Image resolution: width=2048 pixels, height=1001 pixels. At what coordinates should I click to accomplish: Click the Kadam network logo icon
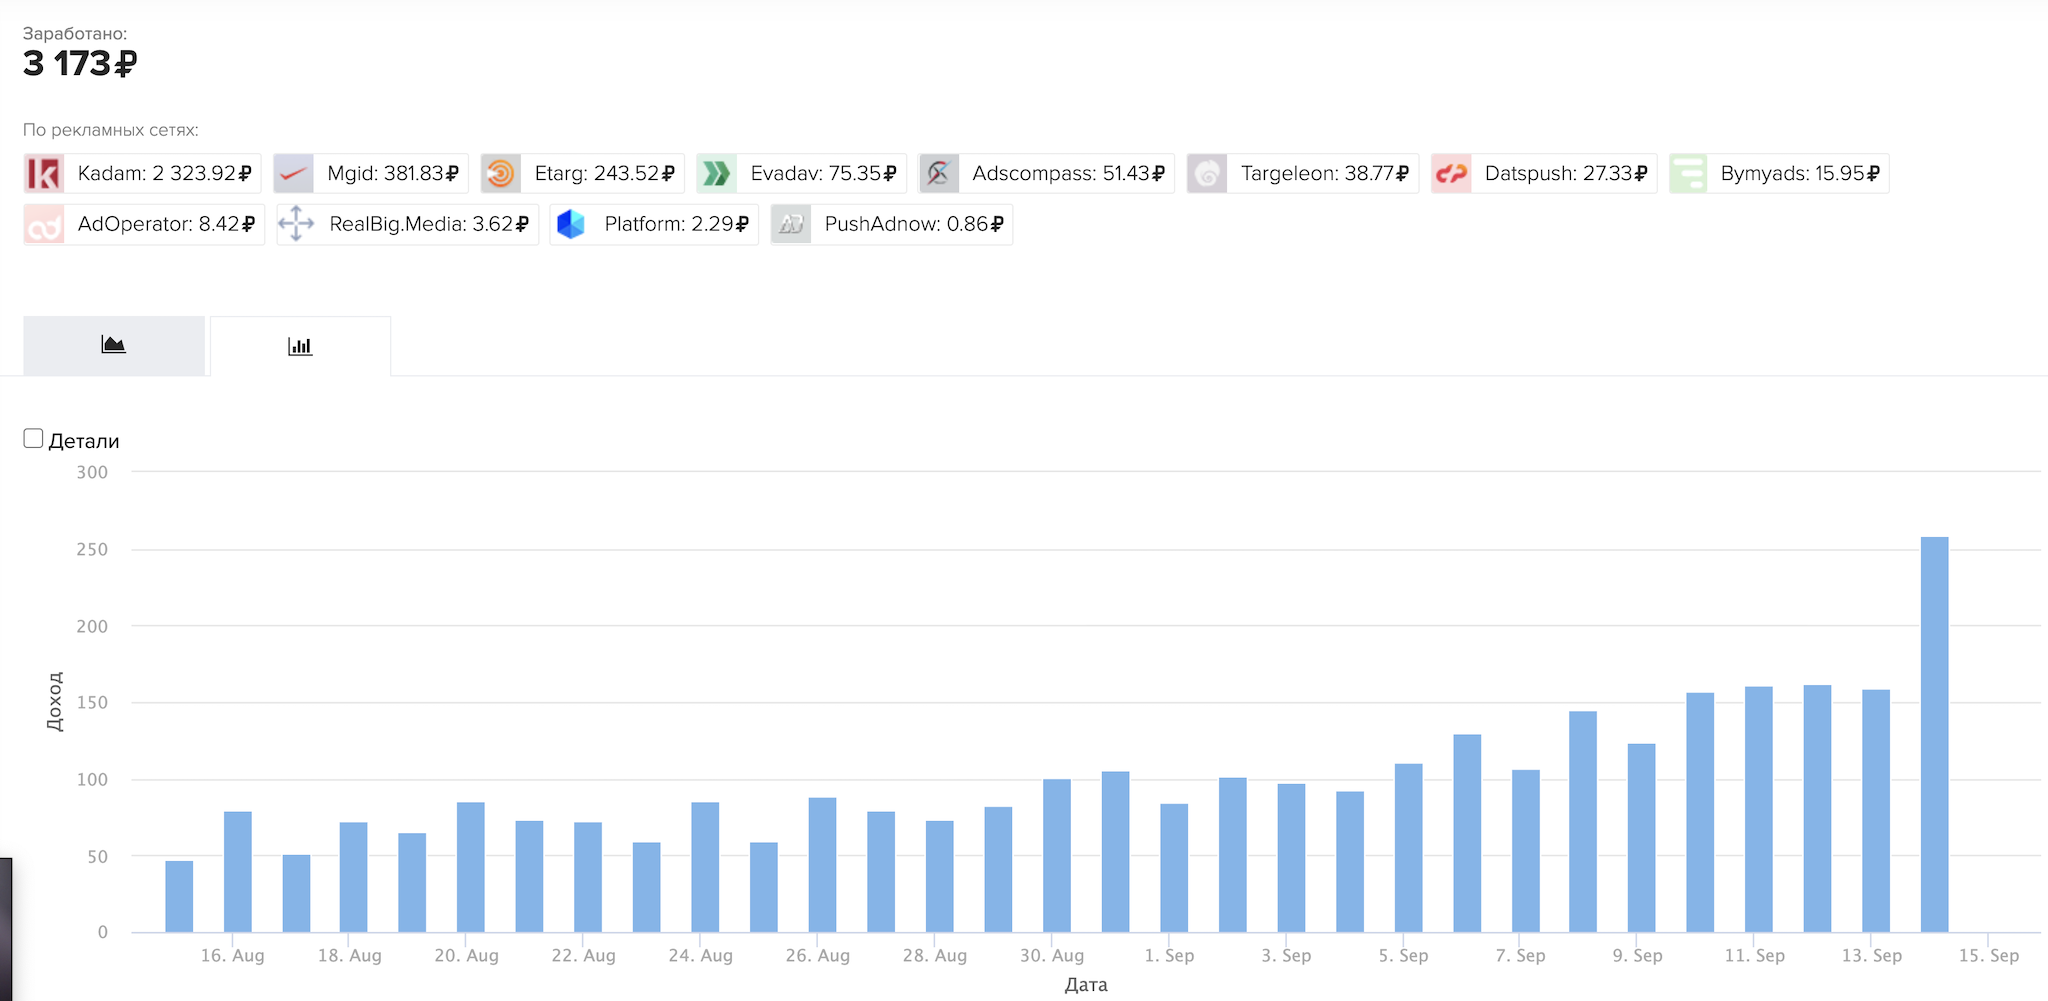pos(44,174)
